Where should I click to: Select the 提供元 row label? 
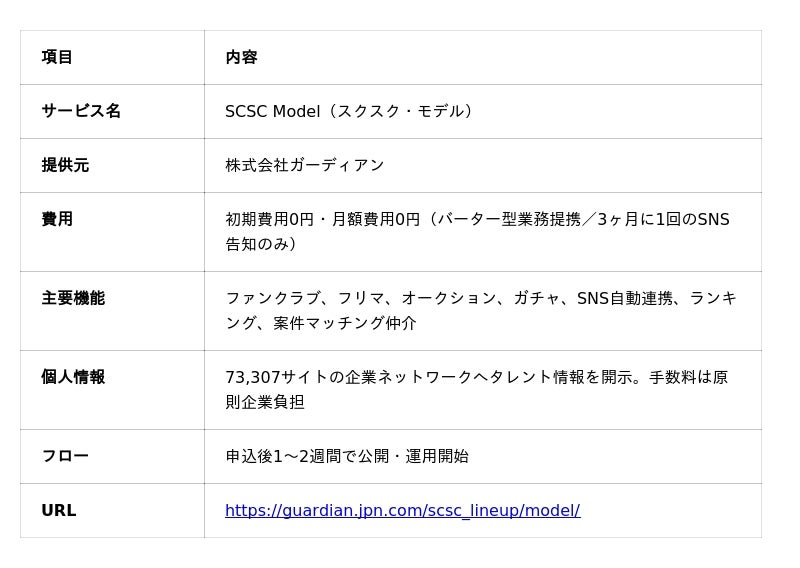[65, 166]
